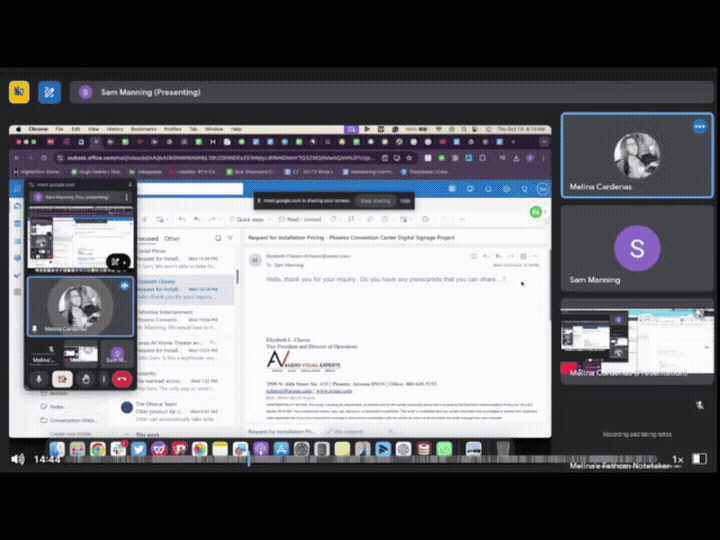Viewport: 720px width, 540px height.
Task: Click Forward icon in message header
Action: pyautogui.click(x=511, y=256)
